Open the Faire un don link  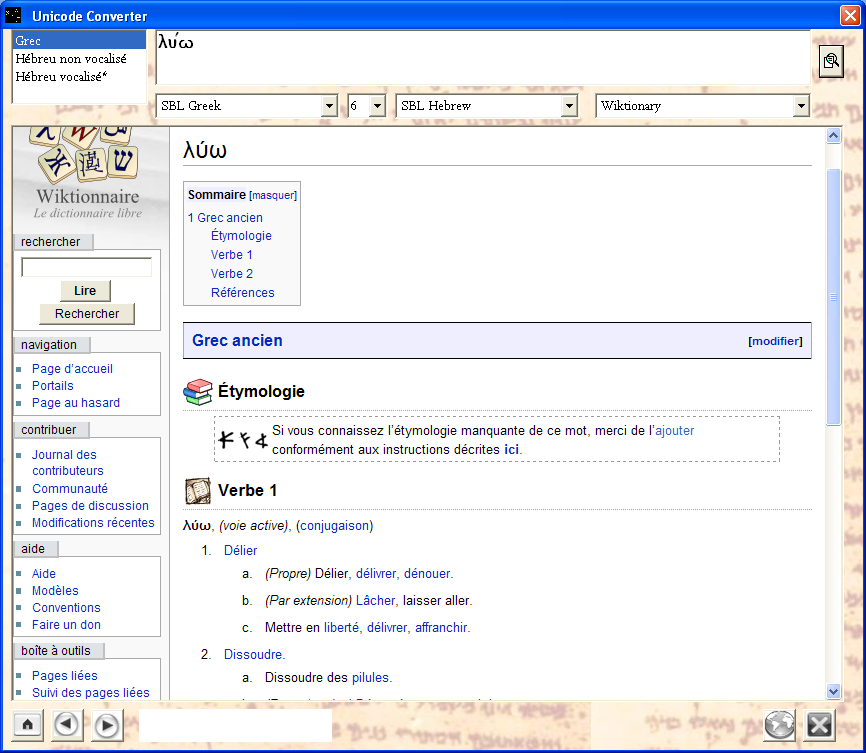[66, 625]
